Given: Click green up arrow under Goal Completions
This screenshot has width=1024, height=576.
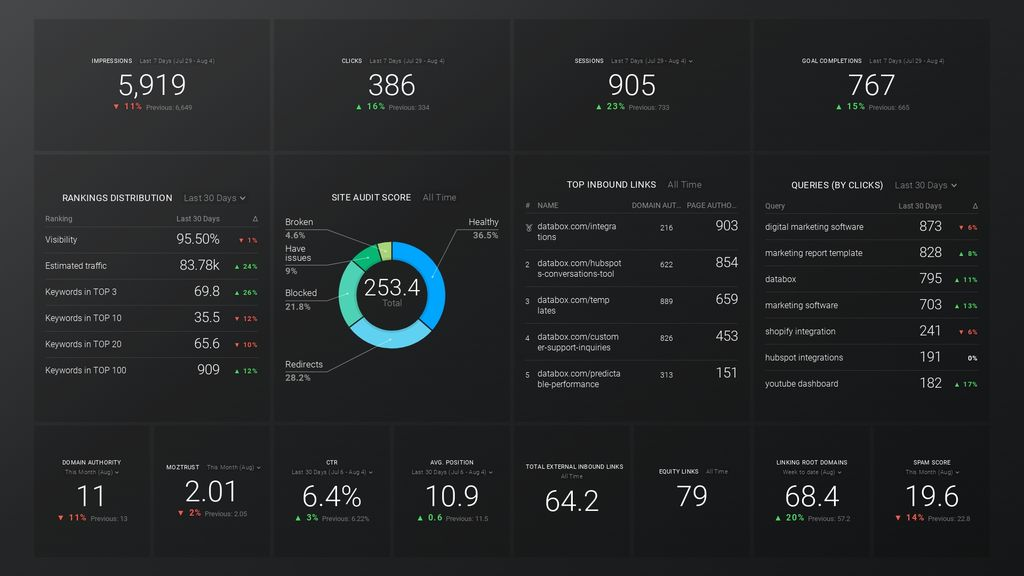Looking at the screenshot, I should 839,106.
